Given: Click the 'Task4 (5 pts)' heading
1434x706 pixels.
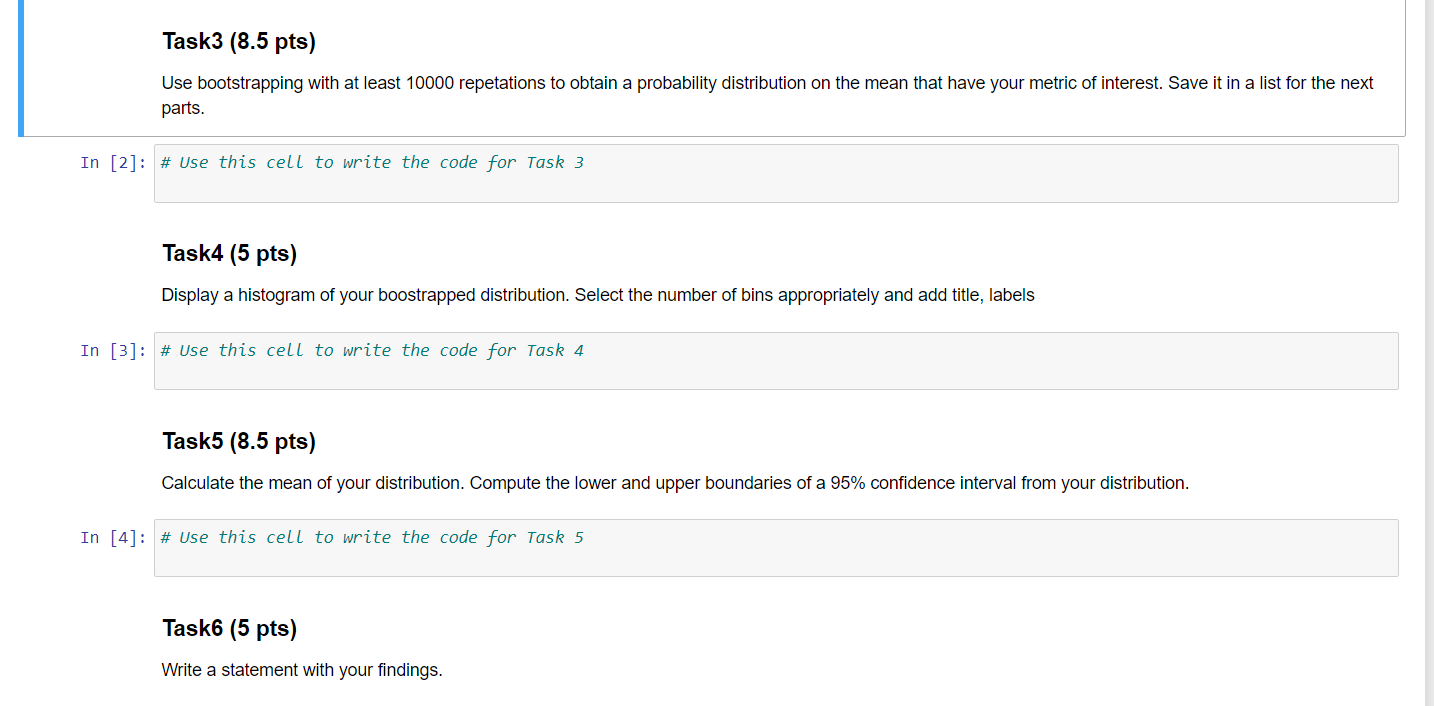Looking at the screenshot, I should pyautogui.click(x=229, y=253).
